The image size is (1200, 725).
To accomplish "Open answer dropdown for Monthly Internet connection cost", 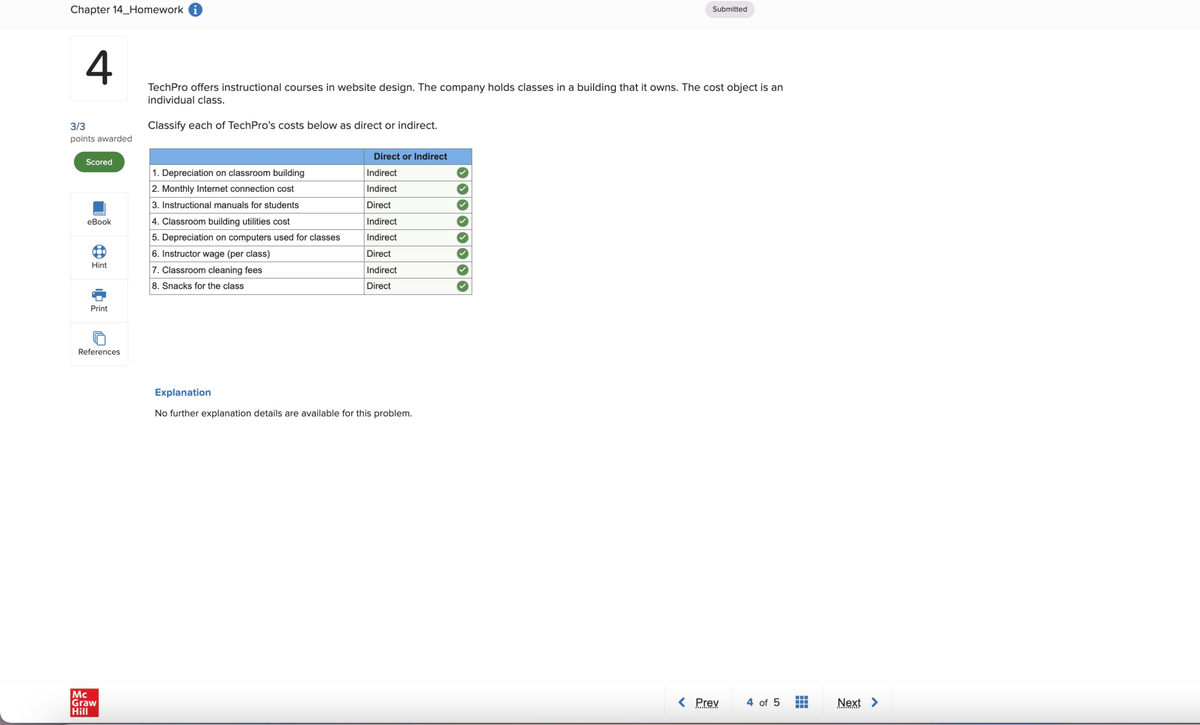I will (x=408, y=189).
